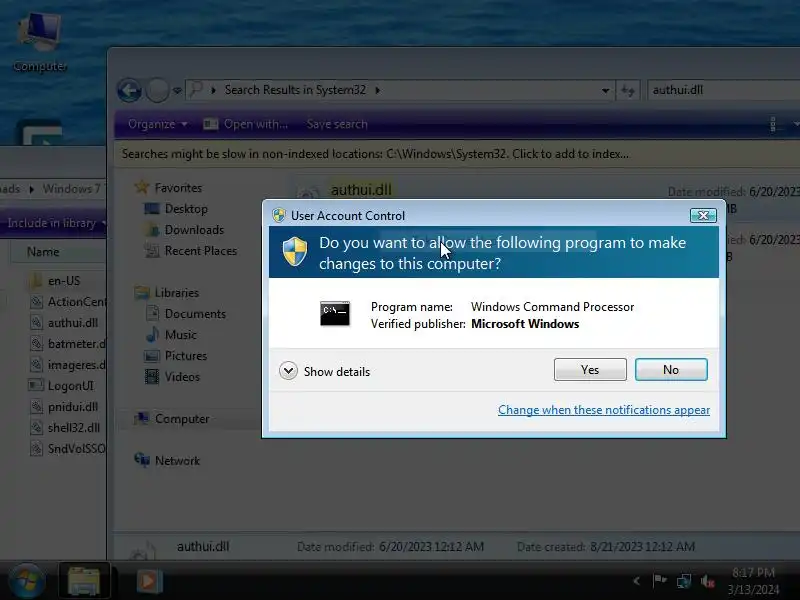Viewport: 800px width, 600px height.
Task: Click the forward navigation button in Explorer
Action: 157,91
